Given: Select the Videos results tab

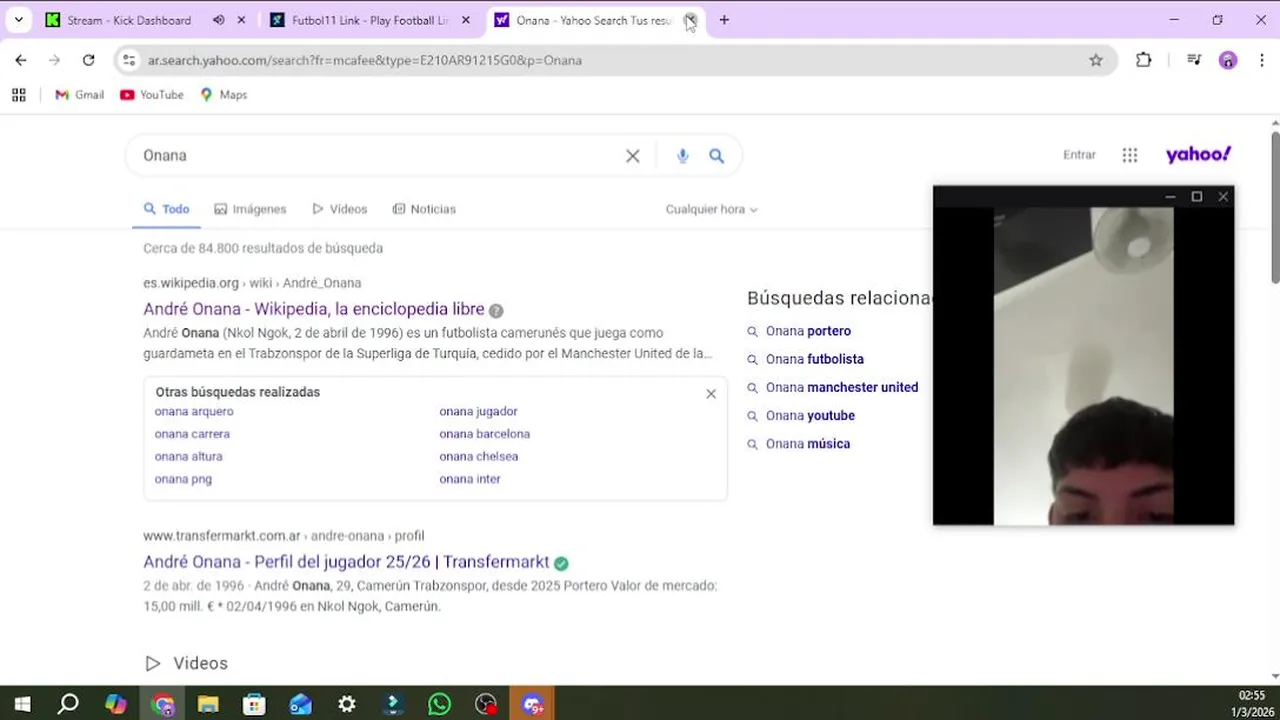Looking at the screenshot, I should [339, 209].
